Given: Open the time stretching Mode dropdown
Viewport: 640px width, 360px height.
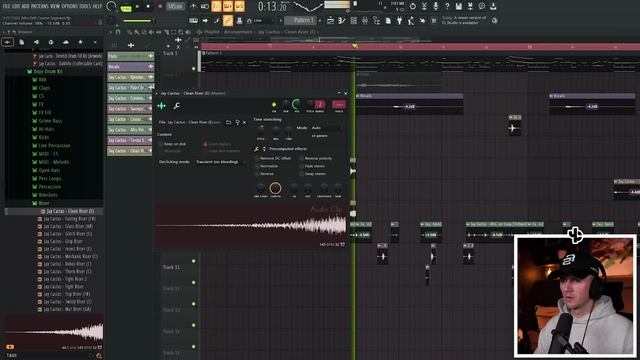Looking at the screenshot, I should point(326,128).
